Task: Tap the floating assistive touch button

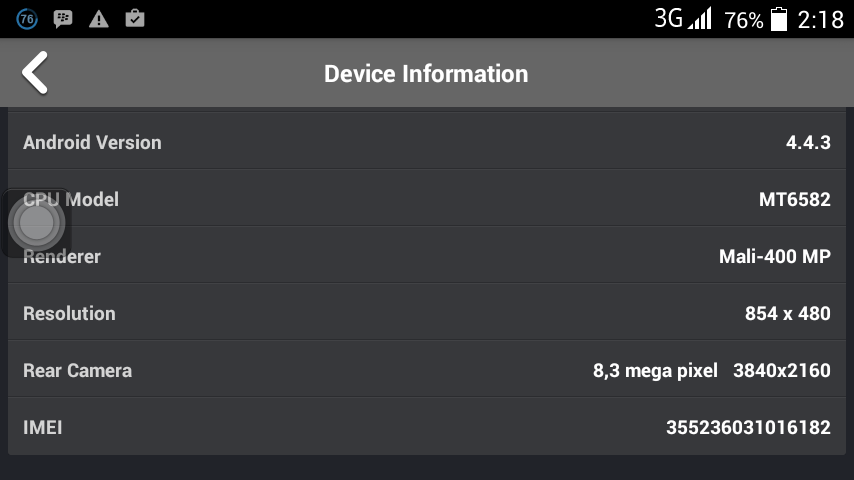Action: [x=37, y=223]
